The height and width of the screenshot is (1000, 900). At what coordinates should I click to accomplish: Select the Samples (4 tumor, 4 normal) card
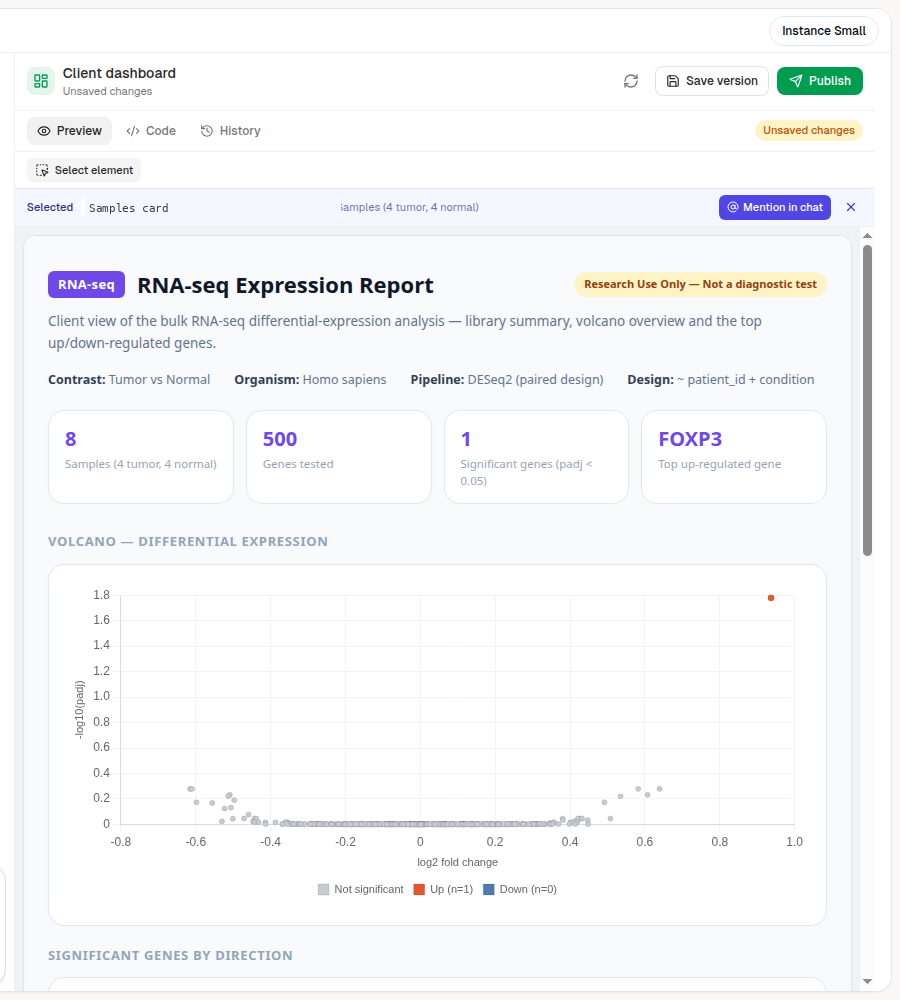141,457
